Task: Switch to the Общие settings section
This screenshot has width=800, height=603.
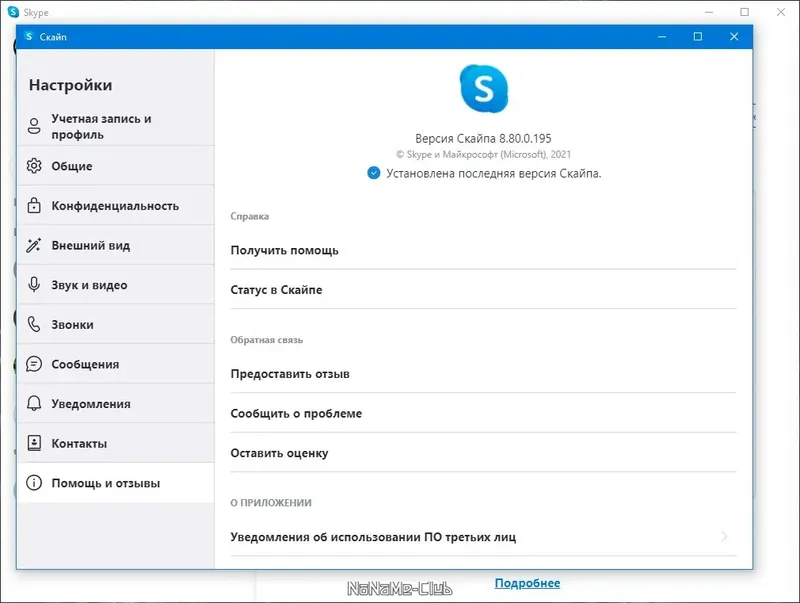Action: pyautogui.click(x=72, y=166)
